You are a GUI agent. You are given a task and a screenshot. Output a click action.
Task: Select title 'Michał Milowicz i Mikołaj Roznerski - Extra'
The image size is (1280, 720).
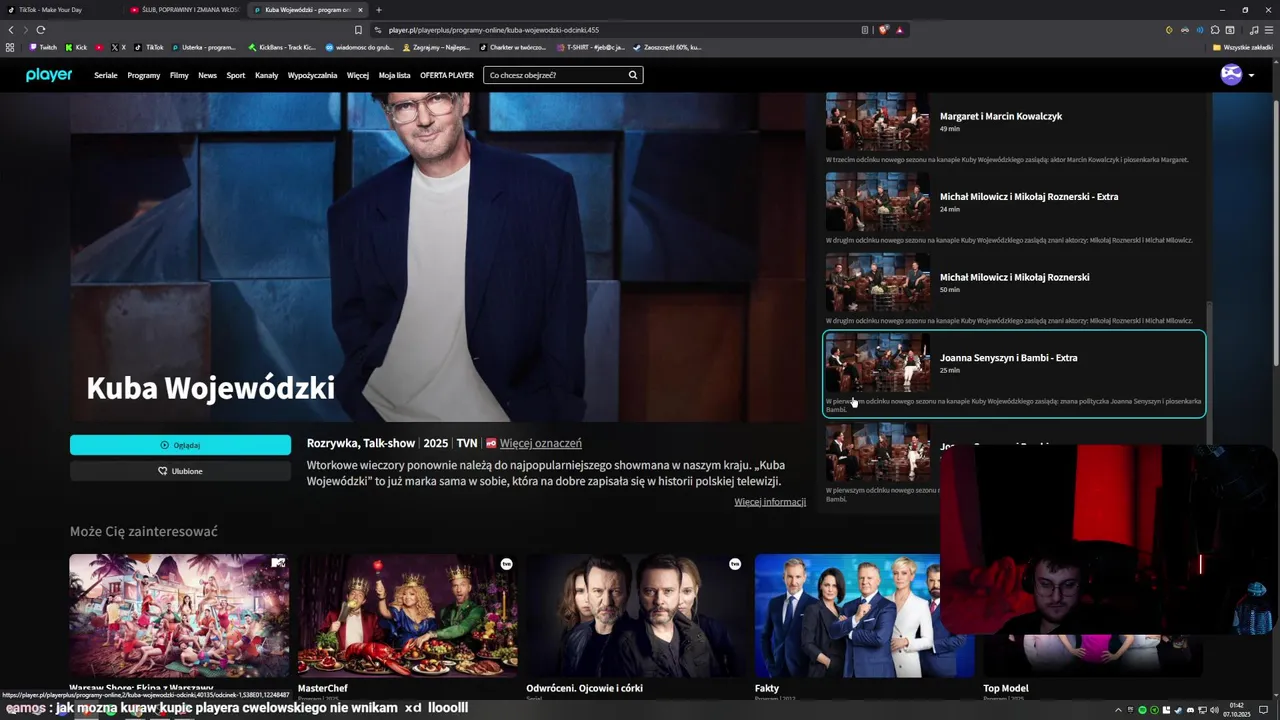pyautogui.click(x=1029, y=197)
